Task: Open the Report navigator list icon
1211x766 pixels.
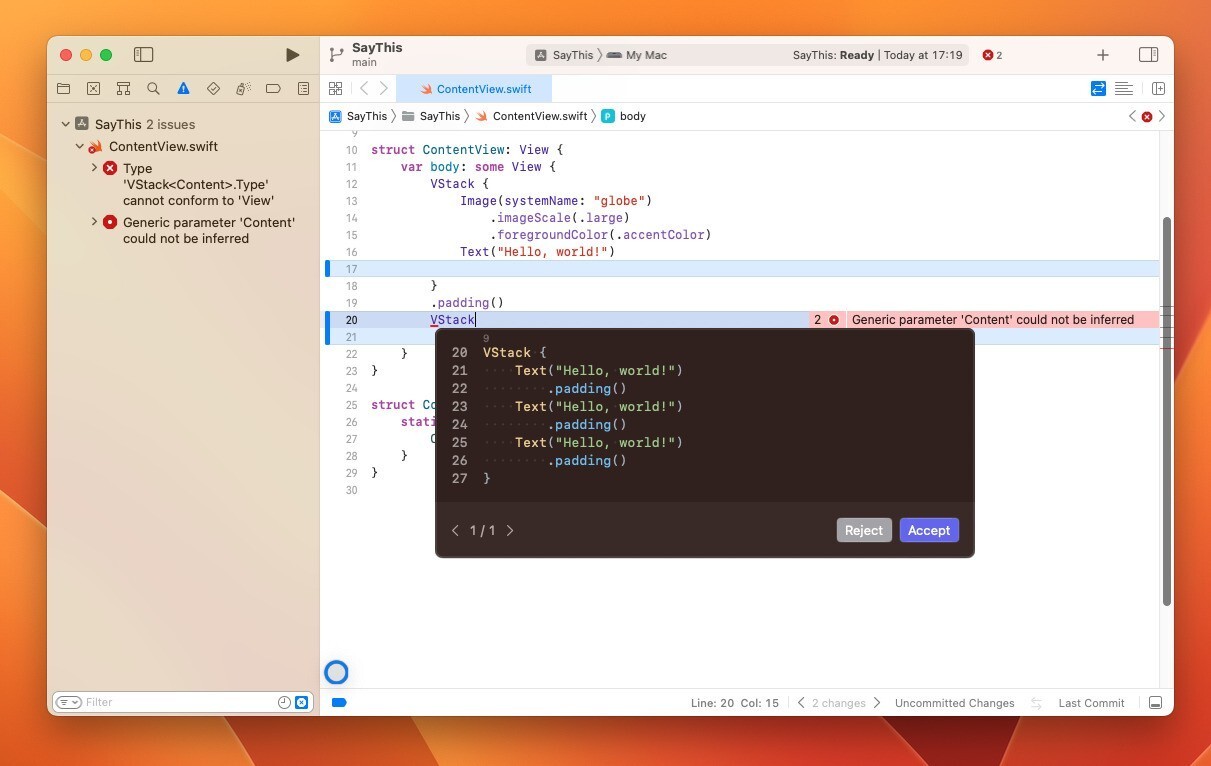Action: point(303,88)
